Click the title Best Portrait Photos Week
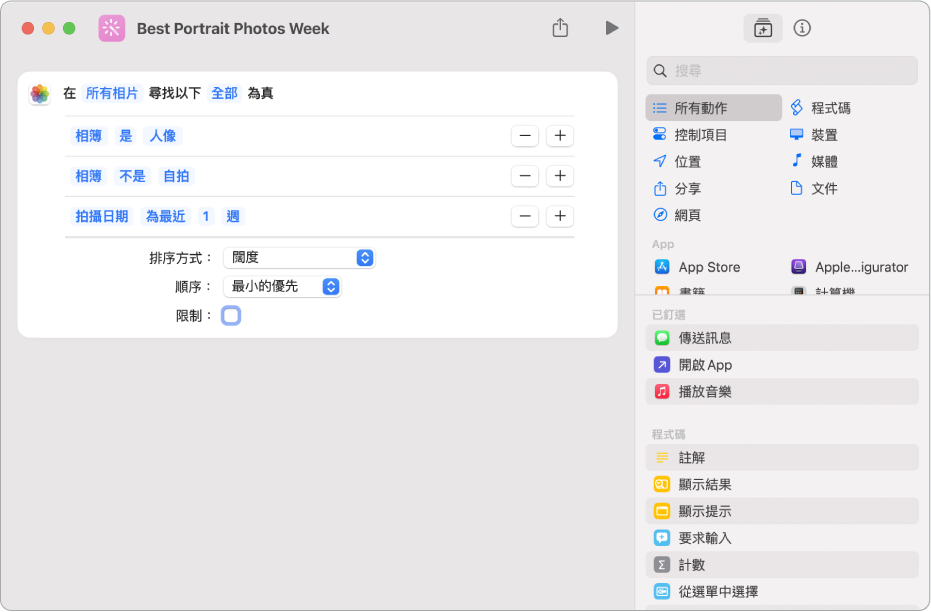 [x=233, y=28]
